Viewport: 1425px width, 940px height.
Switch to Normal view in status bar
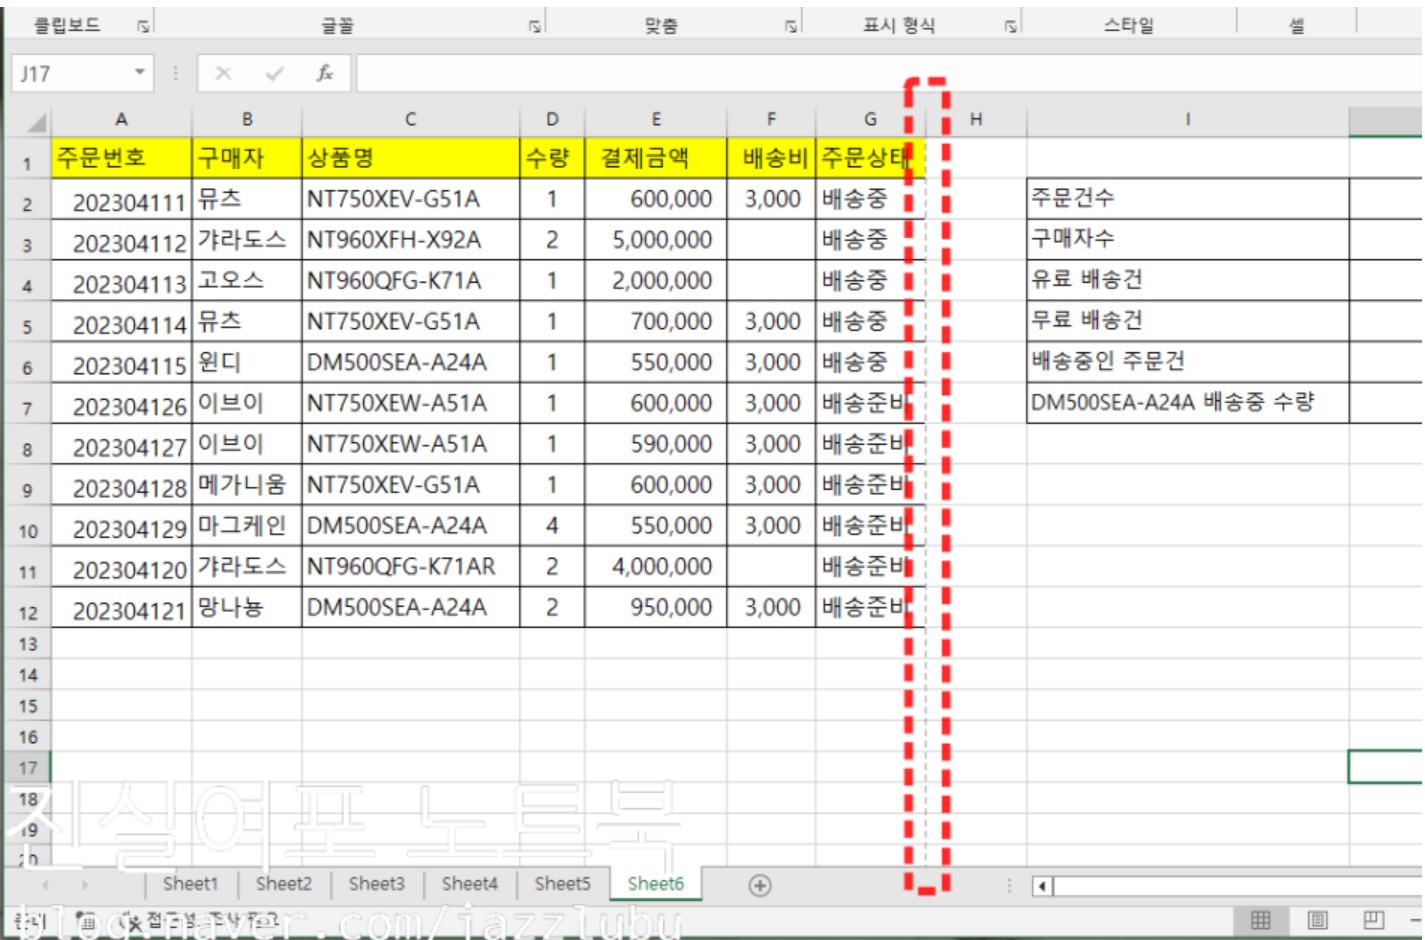coord(1261,920)
